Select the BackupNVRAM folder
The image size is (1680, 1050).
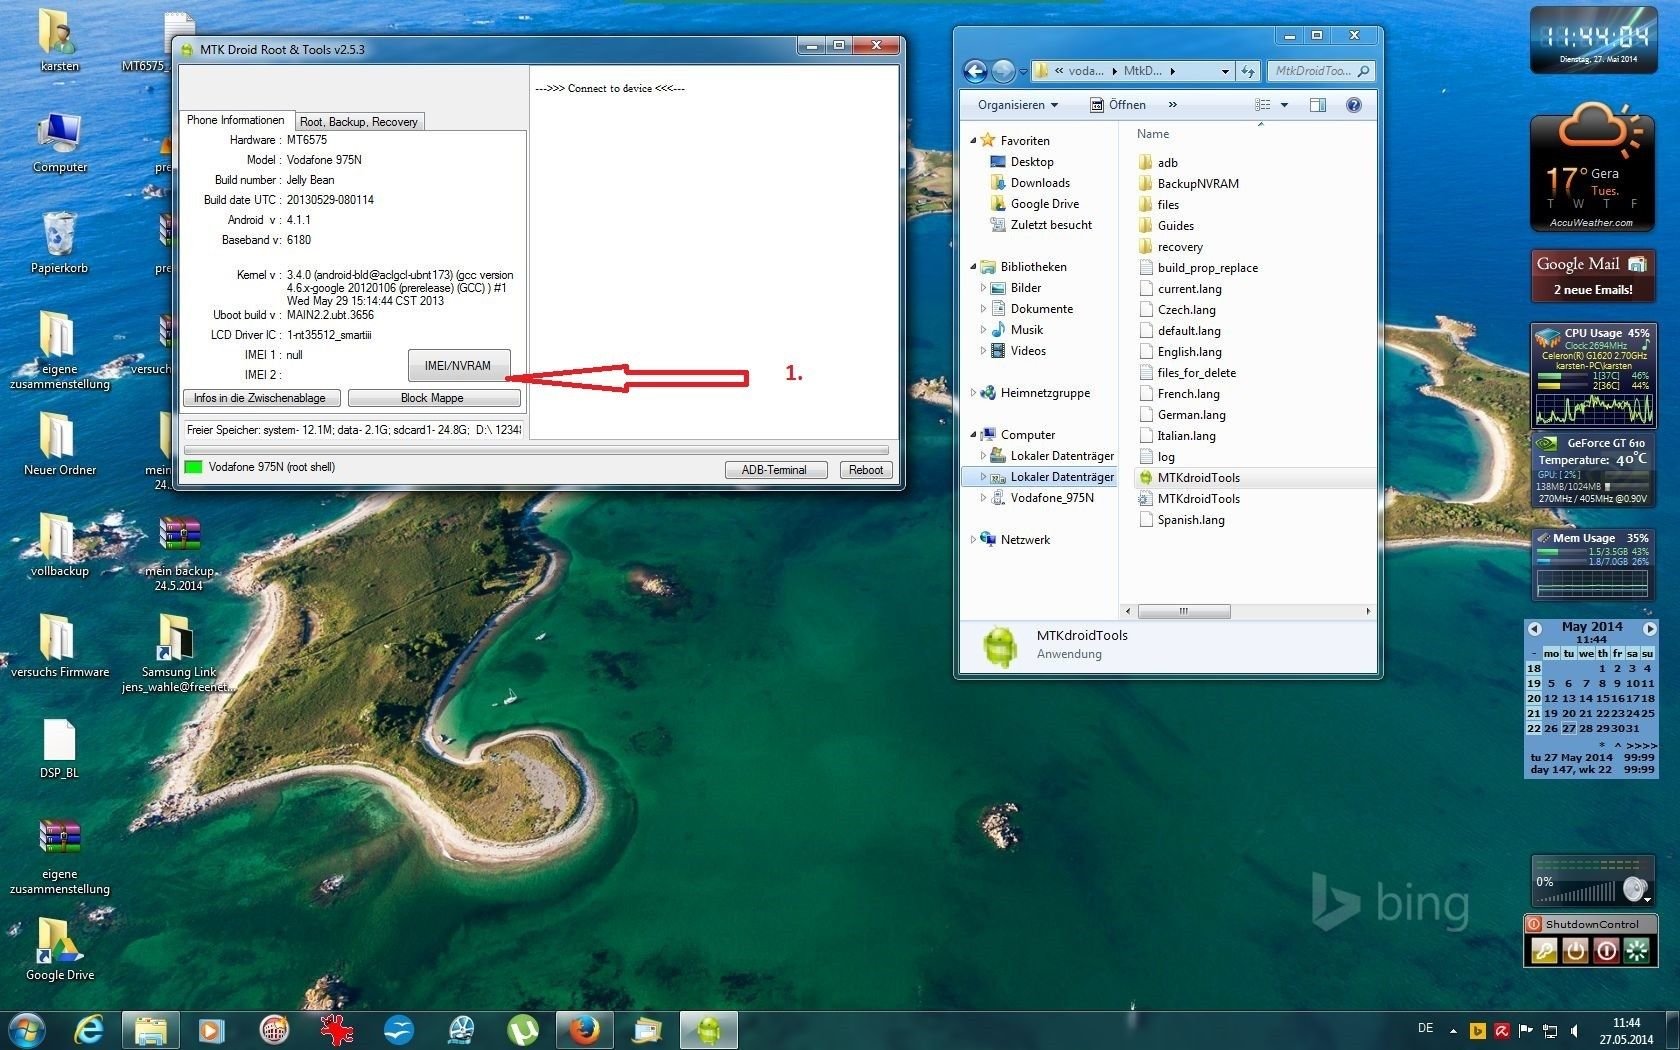(x=1197, y=184)
